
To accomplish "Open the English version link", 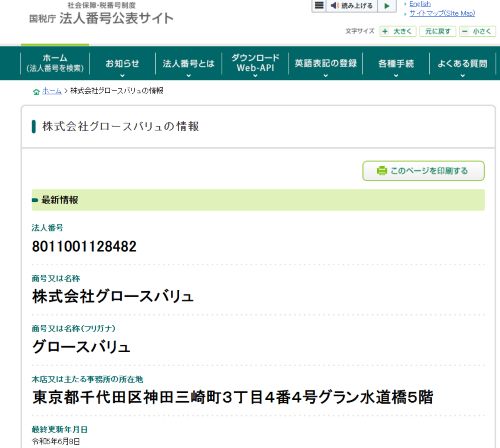I will coord(420,4).
